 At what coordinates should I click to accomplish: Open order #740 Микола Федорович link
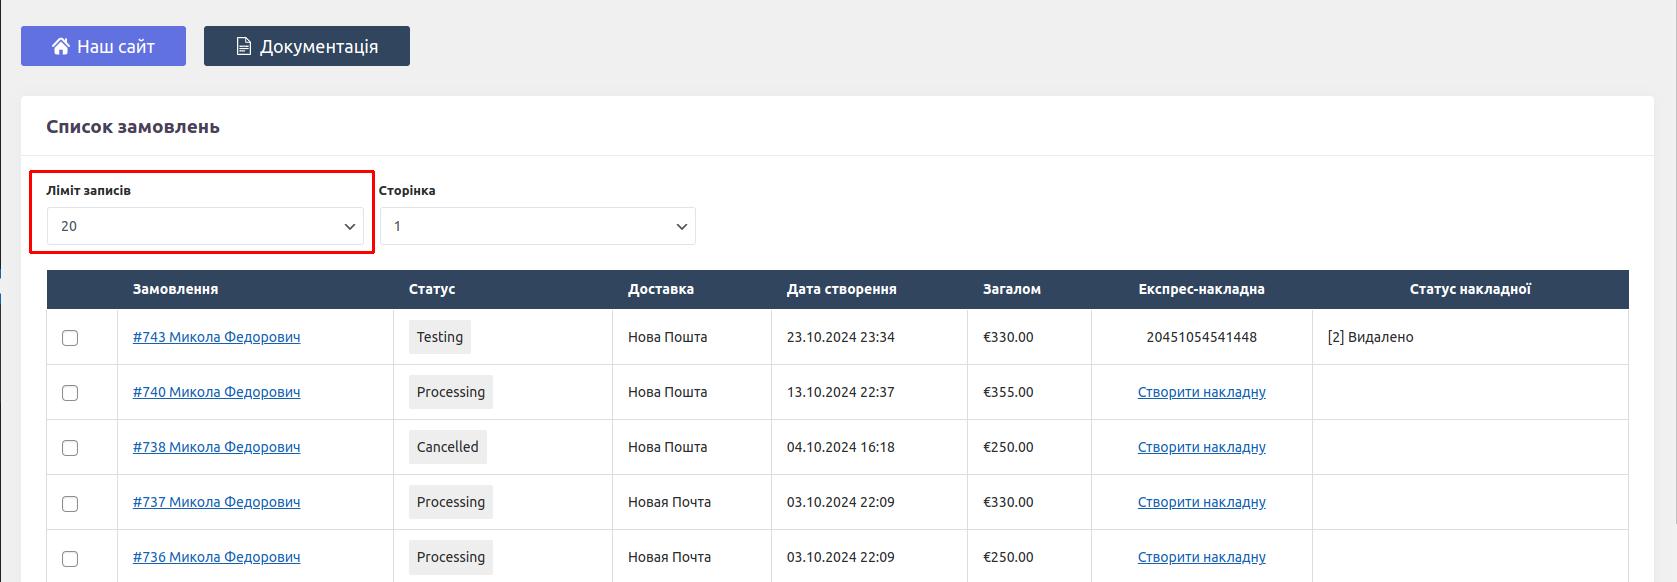click(216, 392)
